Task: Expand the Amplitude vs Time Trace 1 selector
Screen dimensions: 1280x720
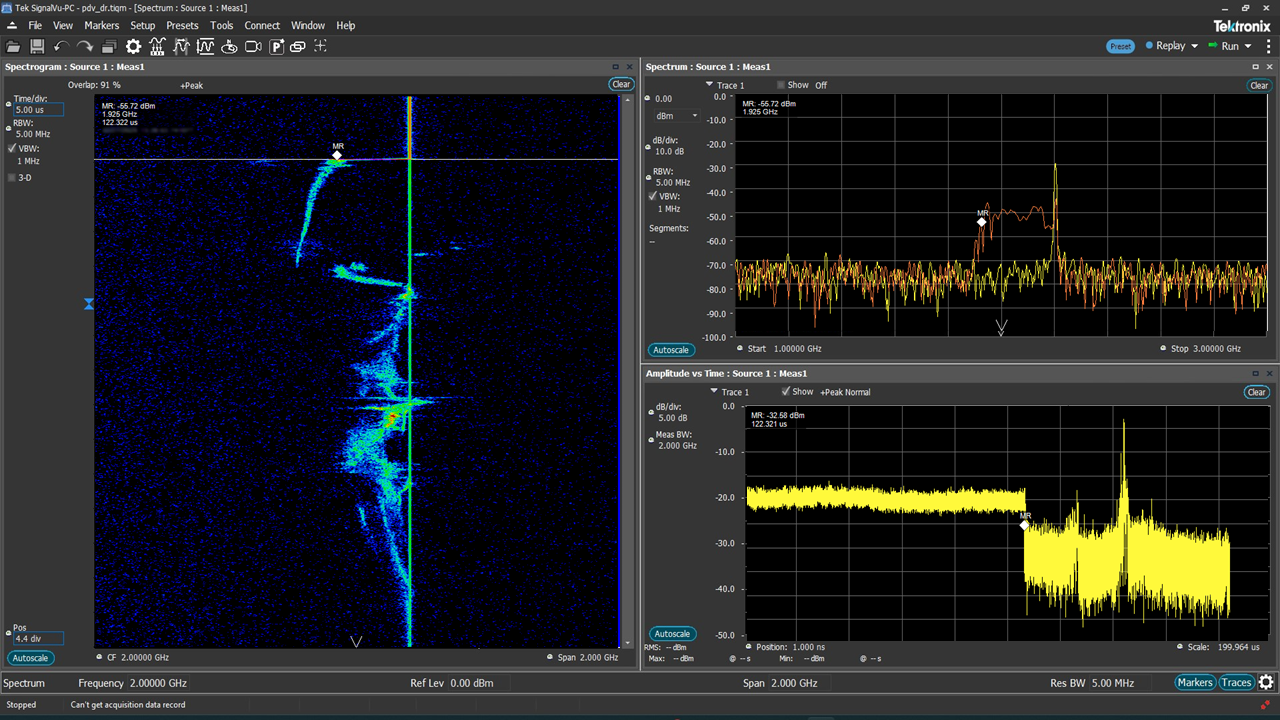Action: click(x=714, y=392)
